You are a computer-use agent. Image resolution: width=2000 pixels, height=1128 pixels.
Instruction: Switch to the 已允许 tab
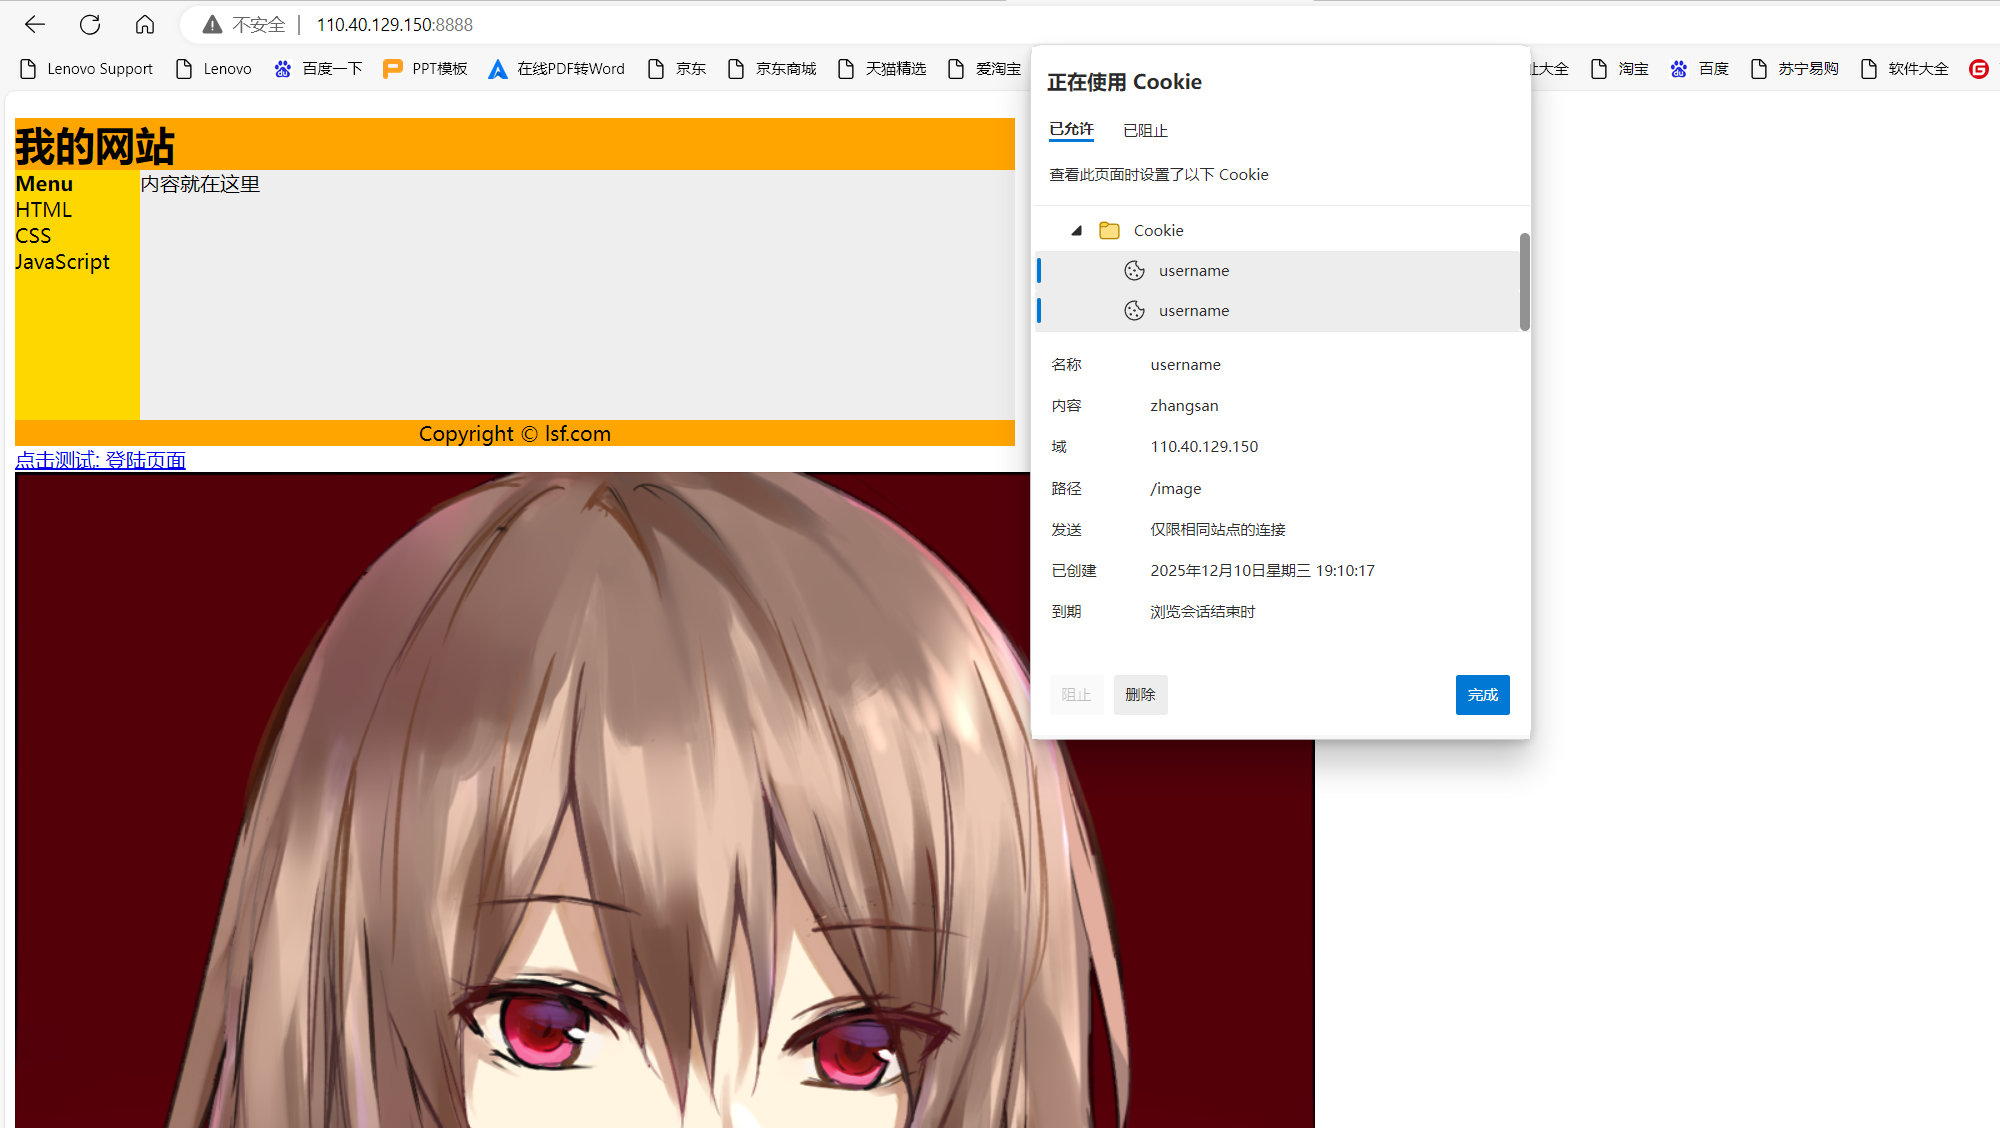(1071, 130)
